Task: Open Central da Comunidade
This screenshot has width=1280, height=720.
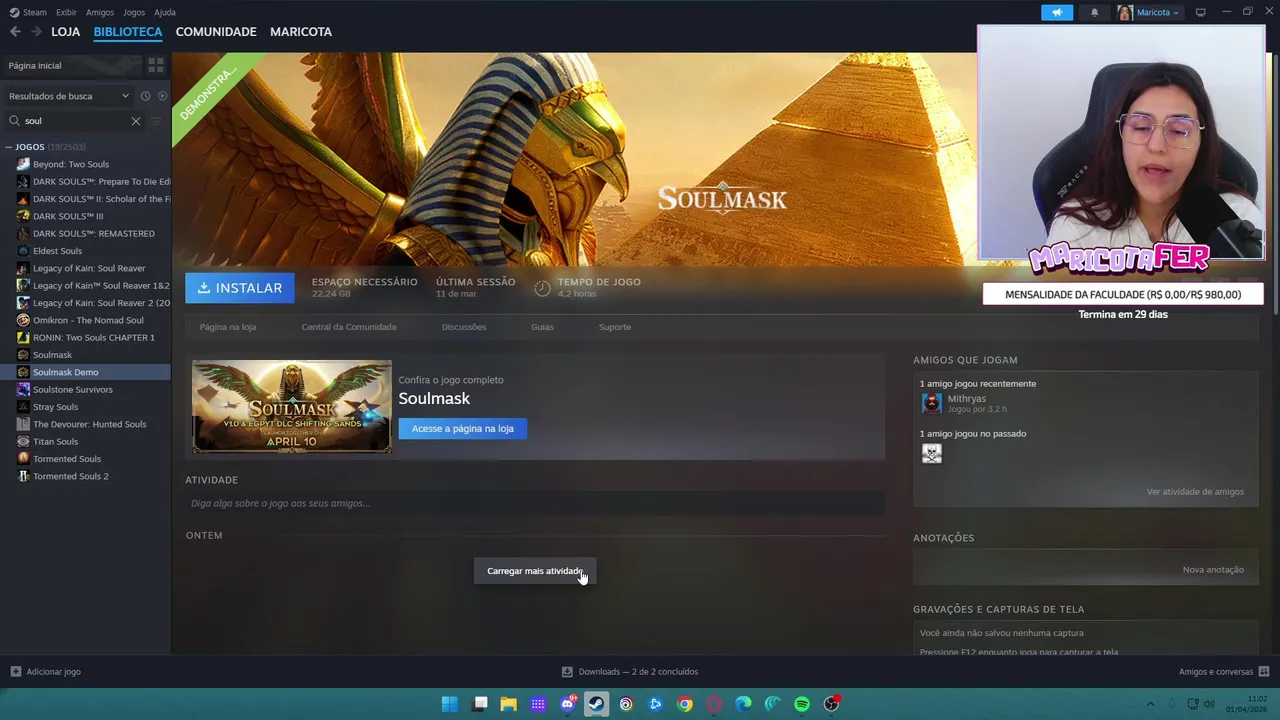Action: point(349,327)
